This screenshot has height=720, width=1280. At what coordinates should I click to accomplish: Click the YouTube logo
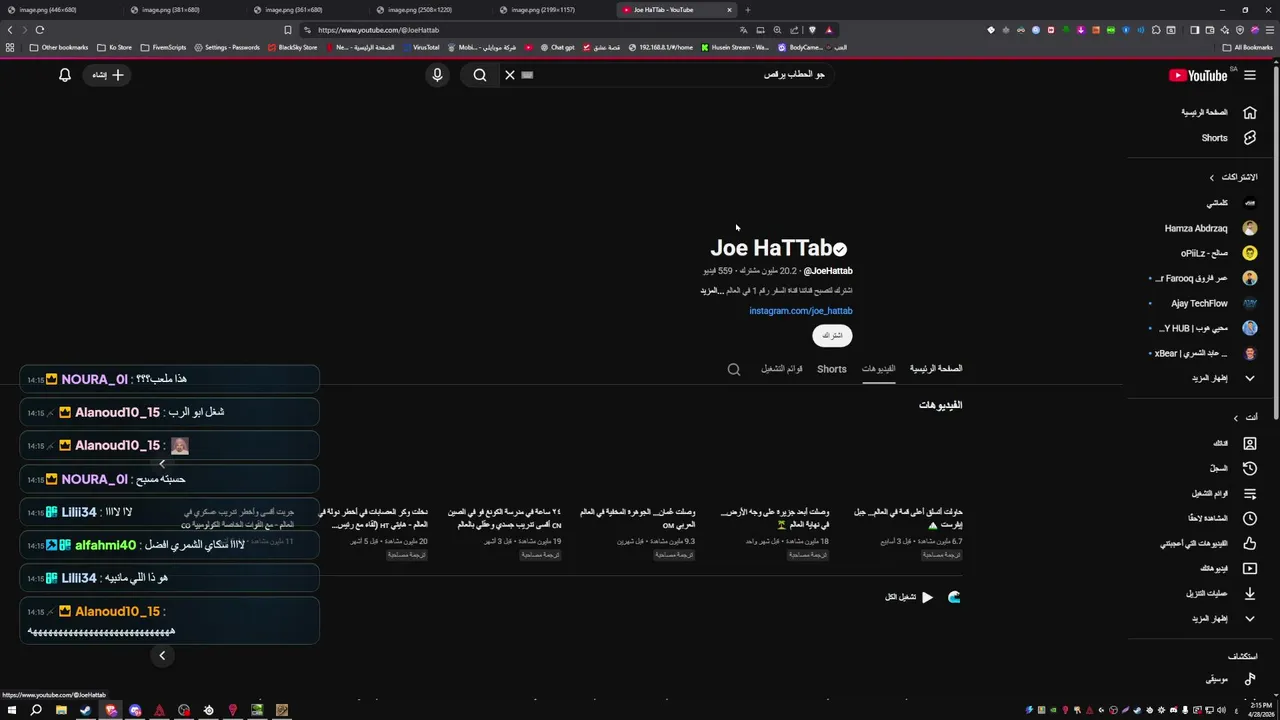[1198, 75]
